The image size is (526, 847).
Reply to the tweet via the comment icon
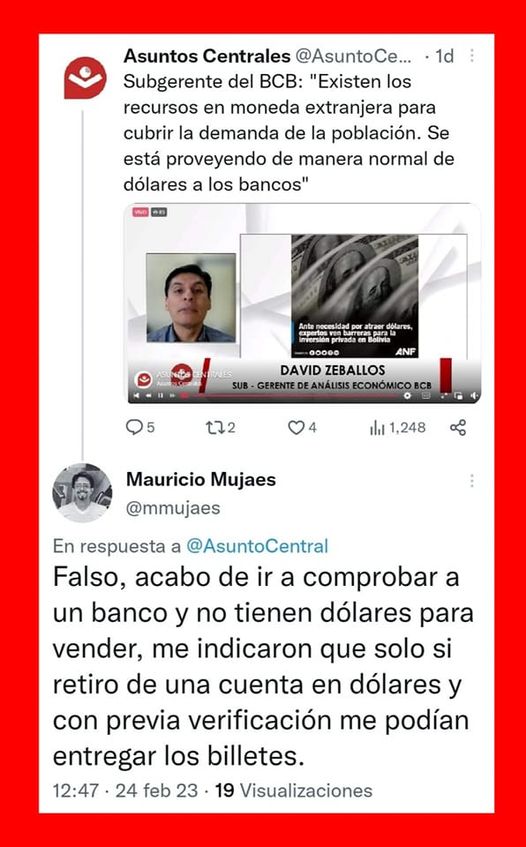pos(133,428)
